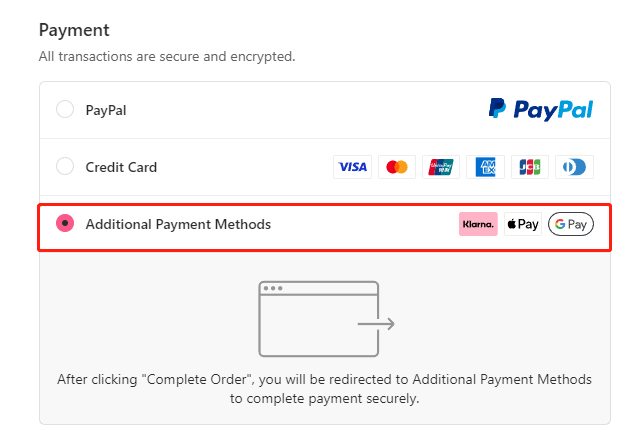Click the Mastercard icon
Screen dimensions: 634x436
[397, 167]
